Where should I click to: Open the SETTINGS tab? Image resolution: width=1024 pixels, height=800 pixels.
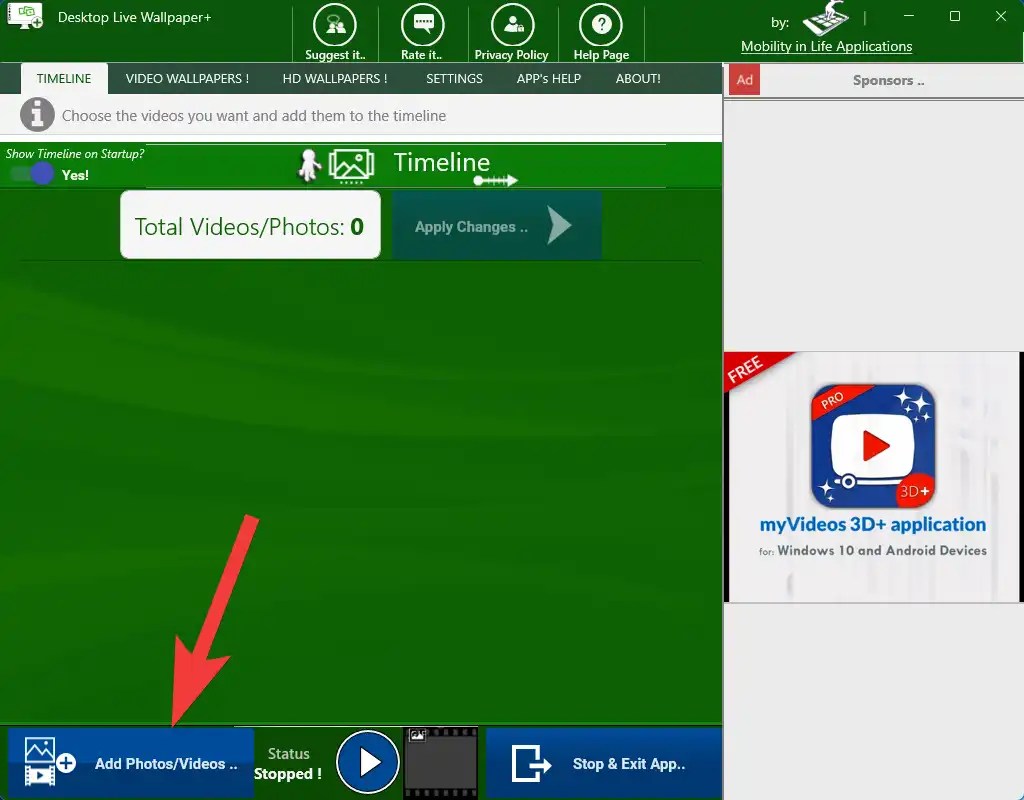(454, 78)
